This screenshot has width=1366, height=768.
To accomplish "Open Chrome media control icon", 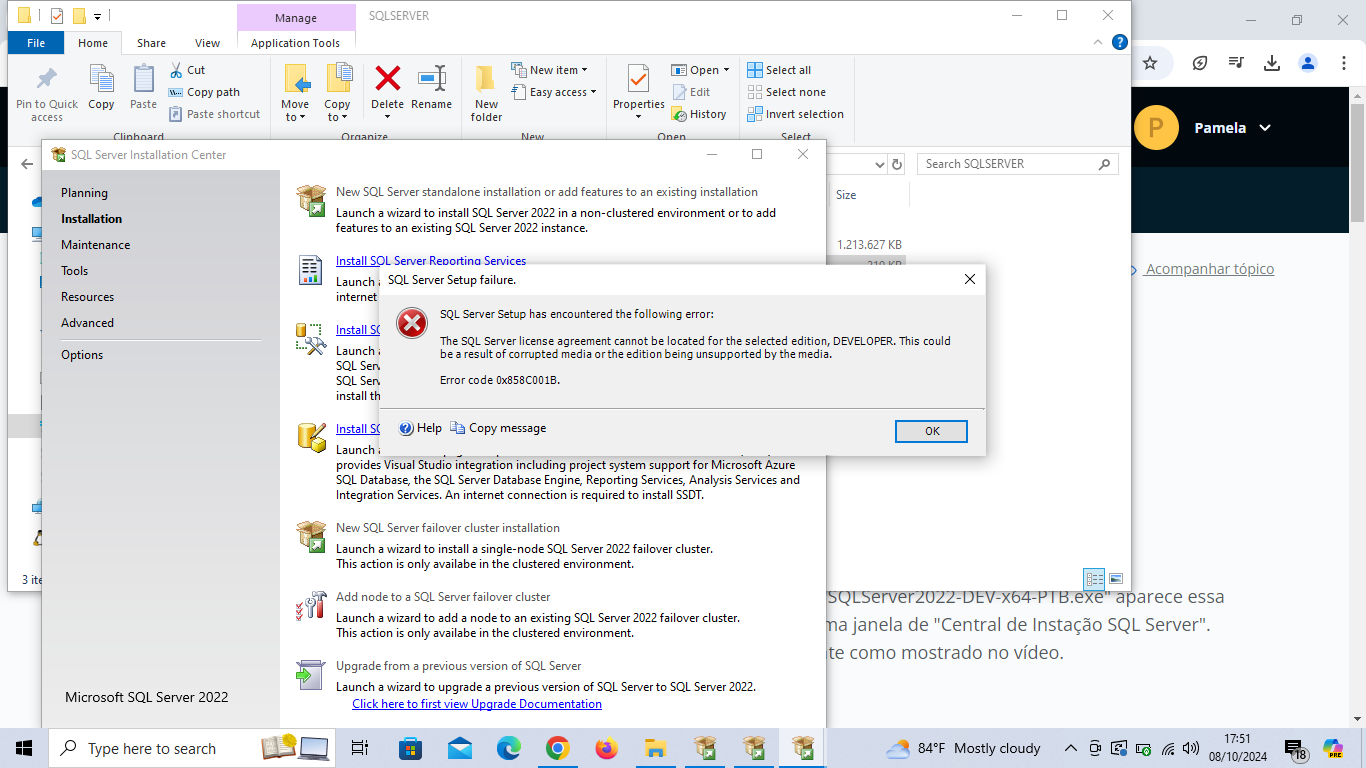I will pos(1236,63).
